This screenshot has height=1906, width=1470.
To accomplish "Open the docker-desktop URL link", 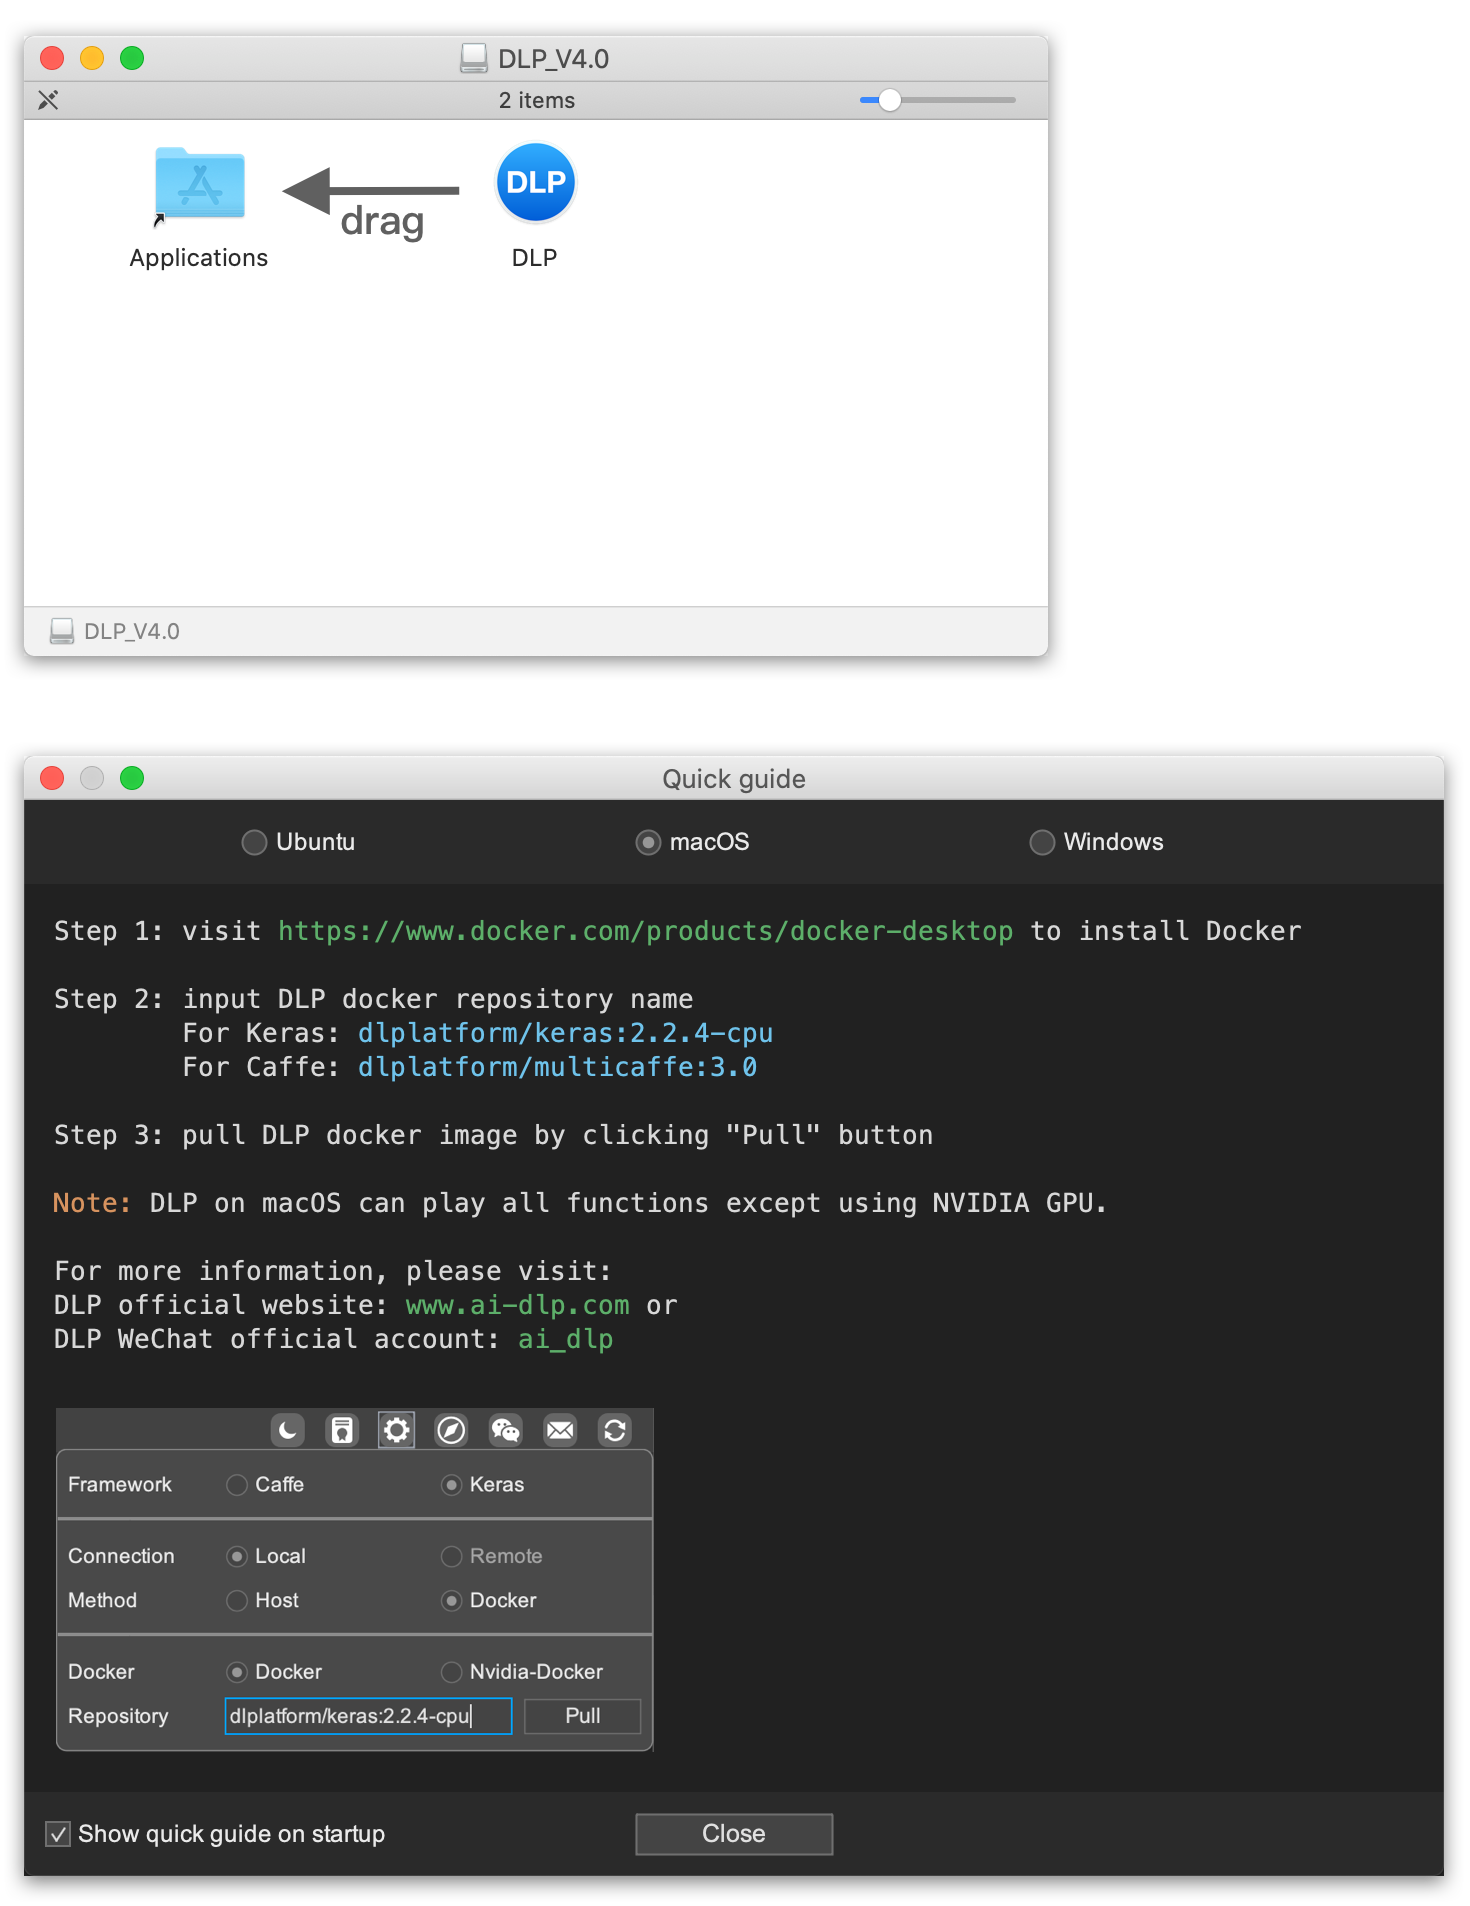I will [x=645, y=931].
